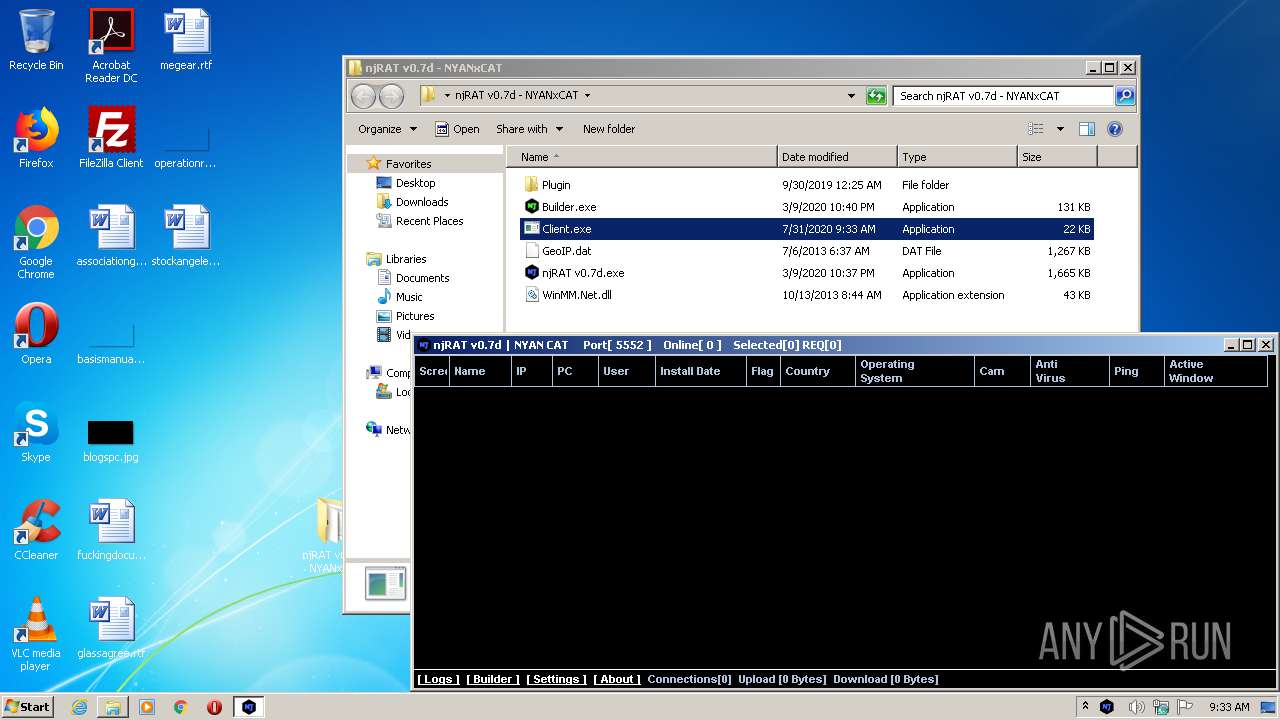
Task: Open the Opera desktop shortcut
Action: coord(36,334)
